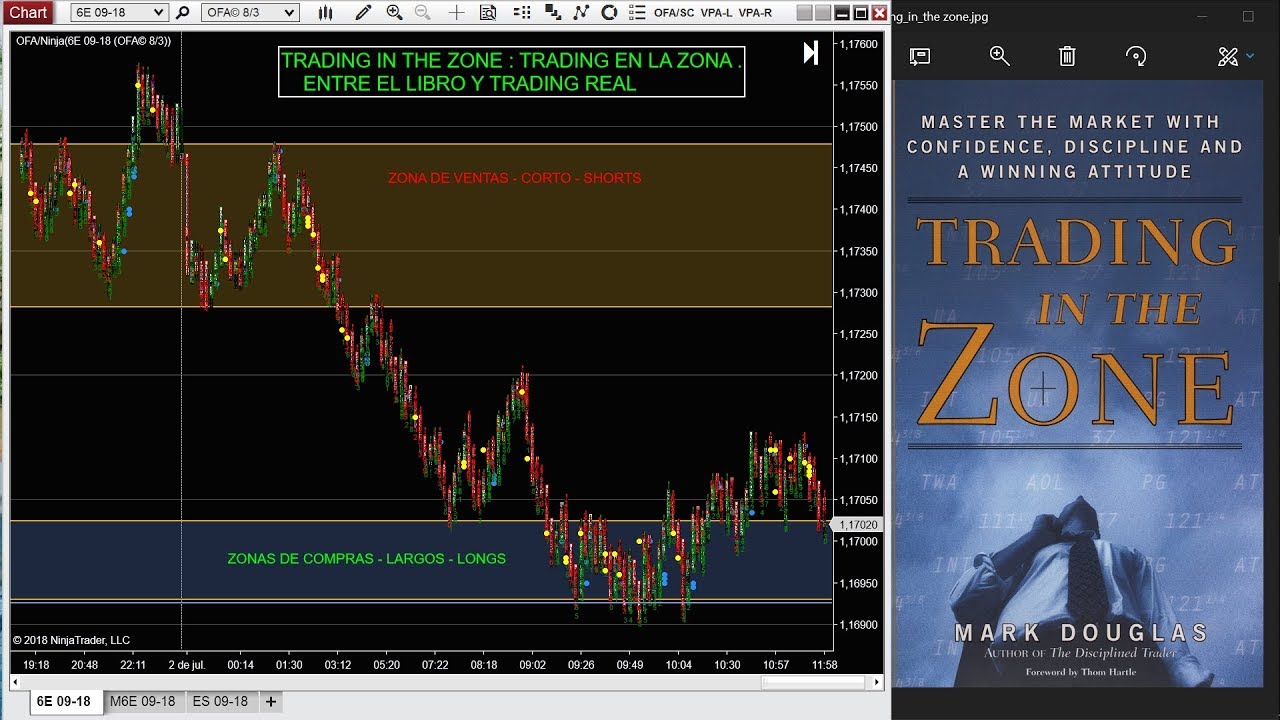1280x720 pixels.
Task: Open the OFA© 8/3 interval dropdown
Action: [x=249, y=13]
